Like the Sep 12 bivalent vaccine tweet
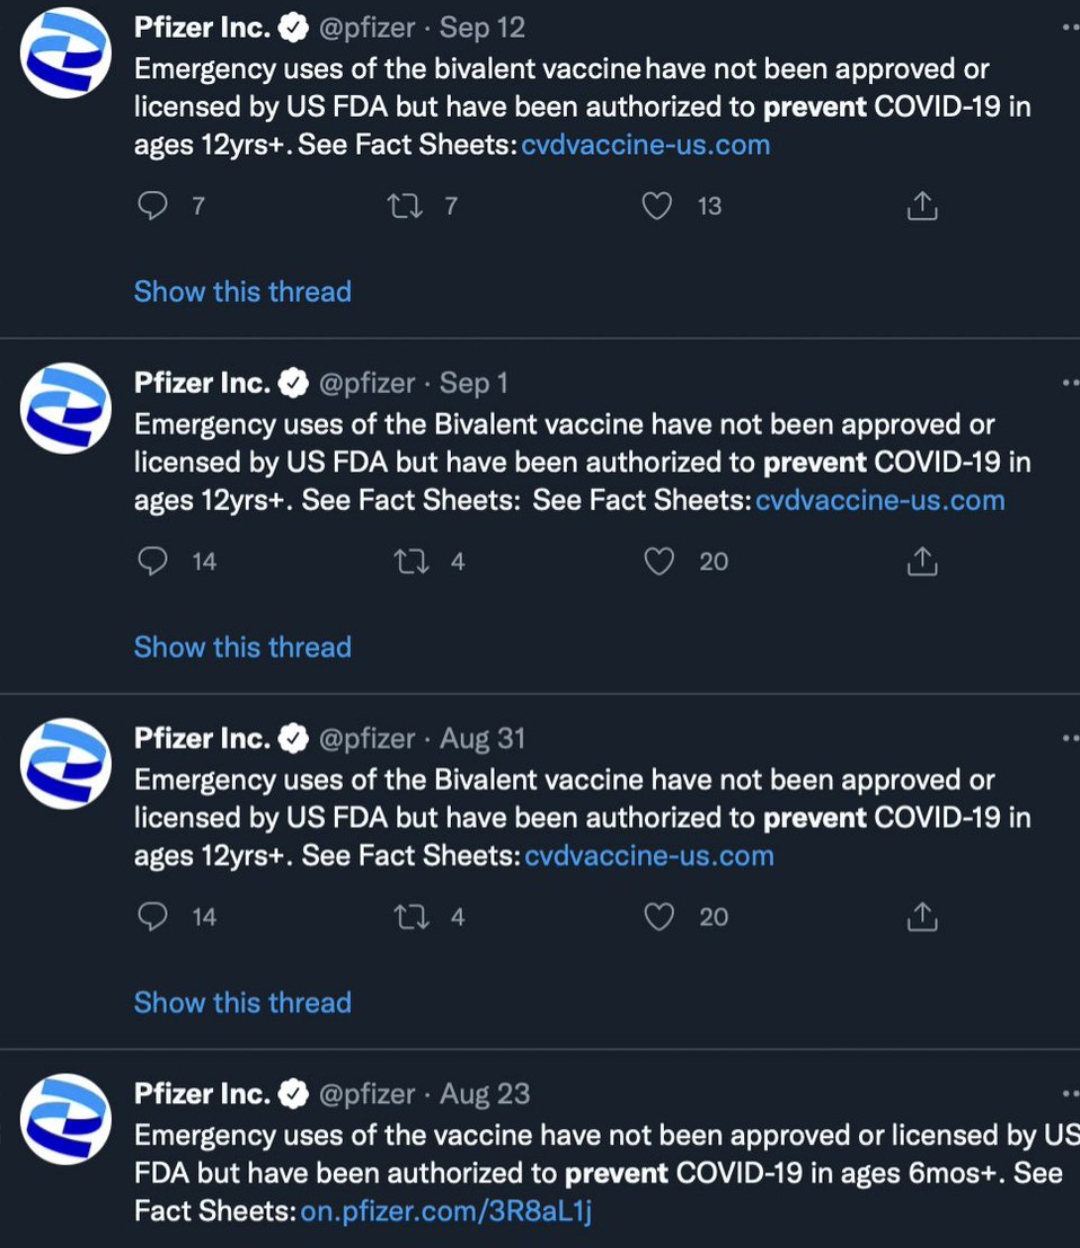This screenshot has width=1080, height=1248. click(x=657, y=206)
